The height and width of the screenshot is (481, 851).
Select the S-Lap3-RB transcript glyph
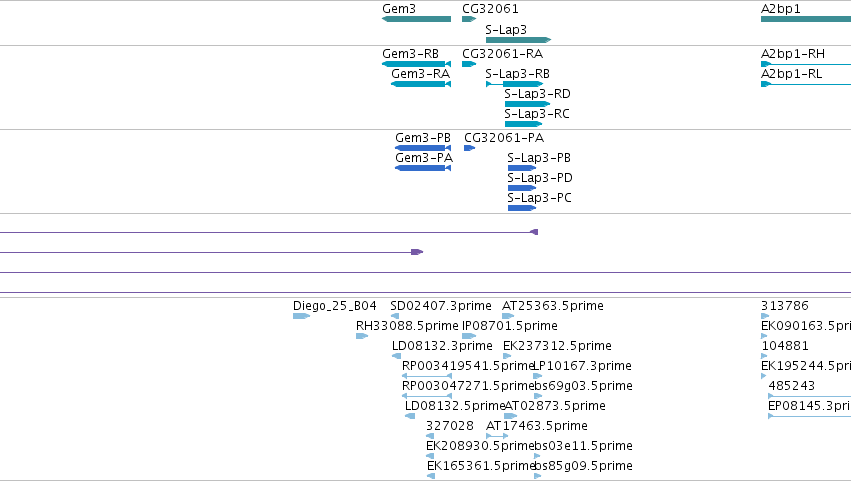pyautogui.click(x=515, y=84)
